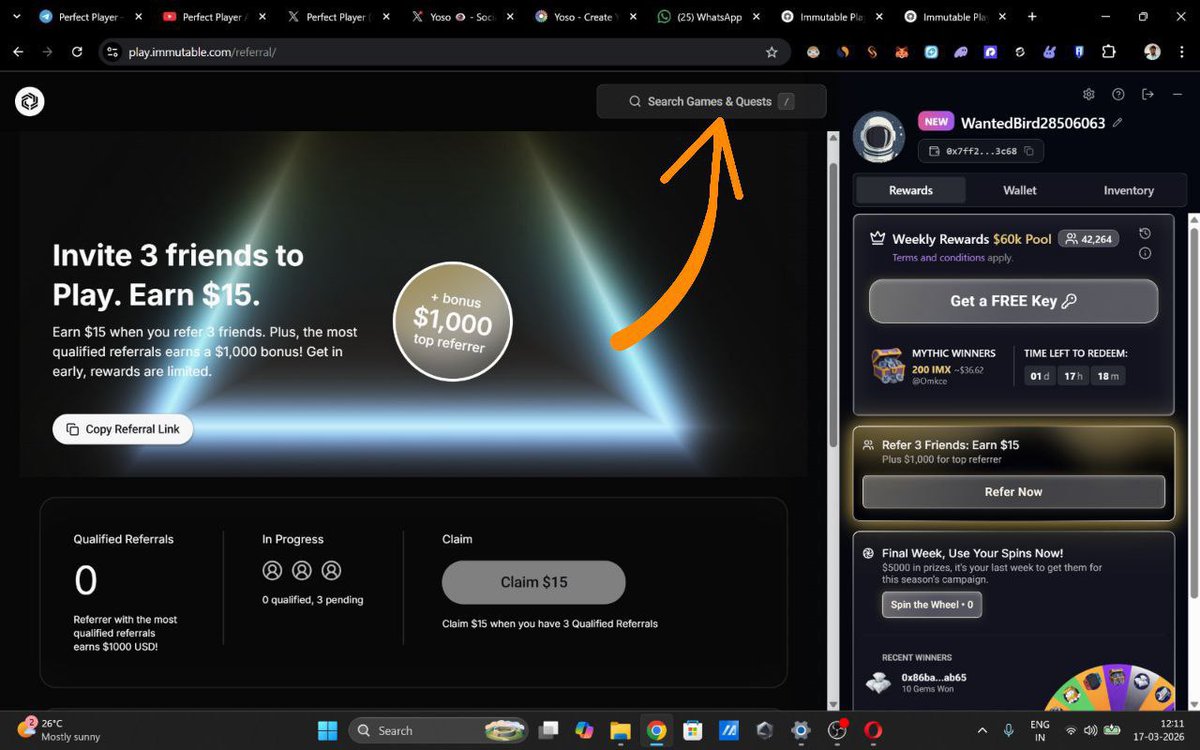
Task: Open the Phantom ghost extension
Action: [x=961, y=52]
